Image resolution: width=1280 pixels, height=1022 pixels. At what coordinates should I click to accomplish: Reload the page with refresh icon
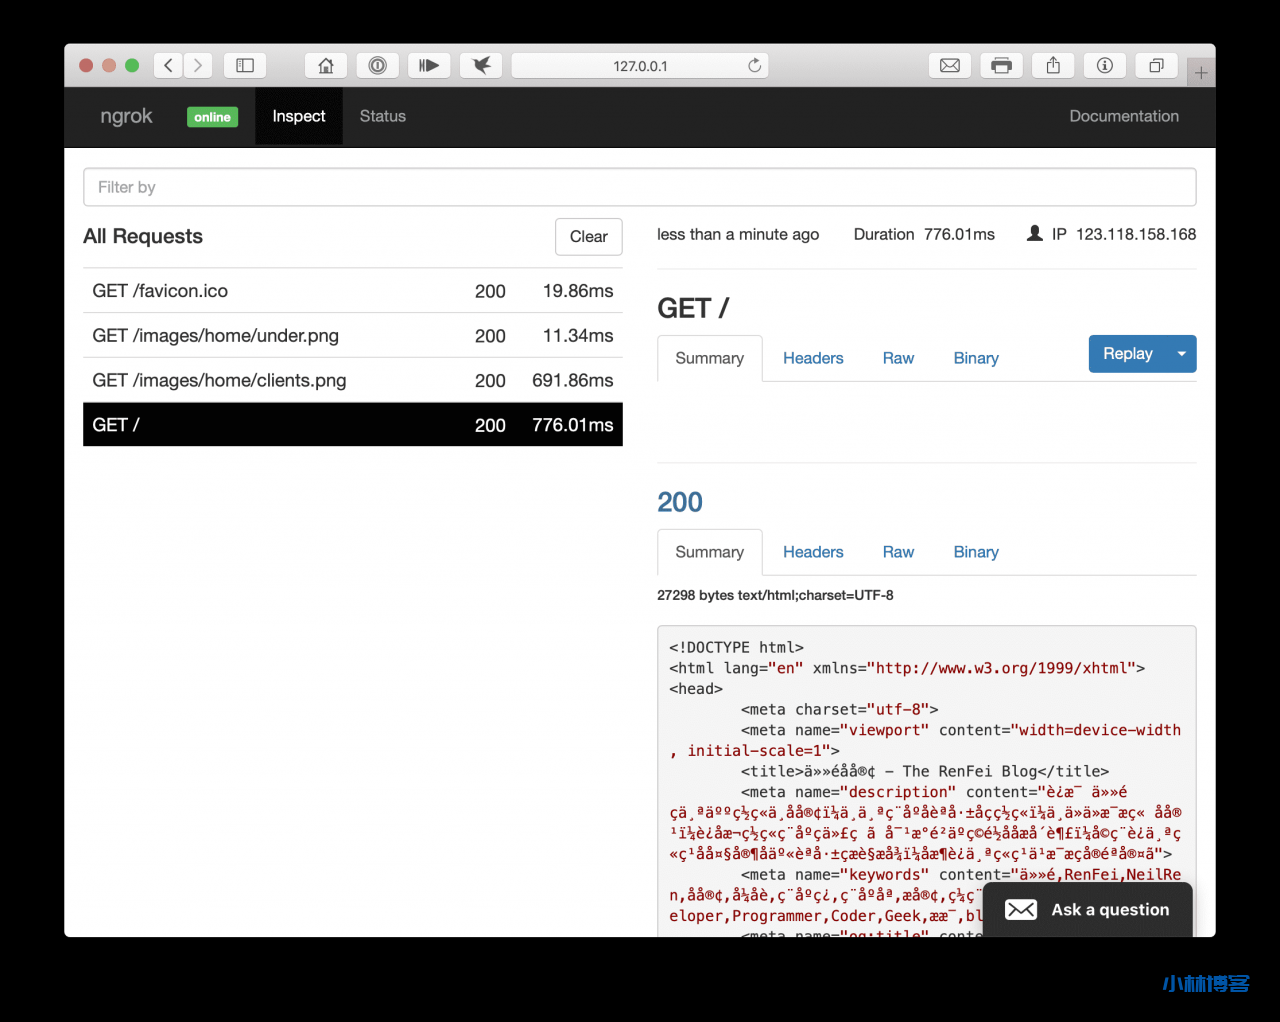click(754, 66)
